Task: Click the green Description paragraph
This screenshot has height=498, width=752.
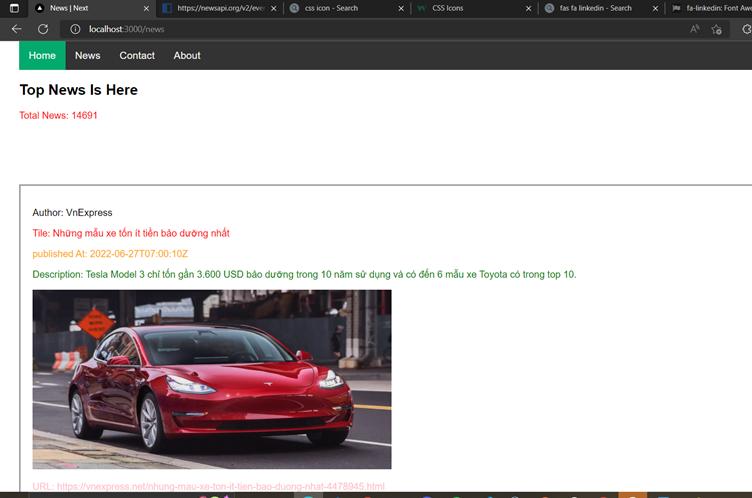Action: click(305, 274)
